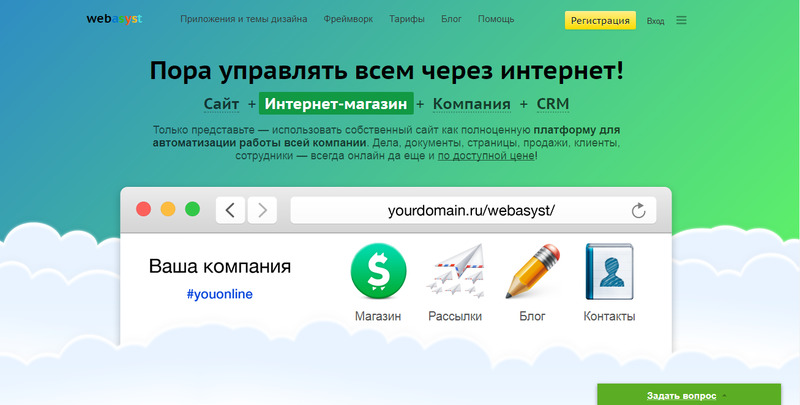Click the yellow window dot
800x405 pixels.
pyautogui.click(x=168, y=209)
